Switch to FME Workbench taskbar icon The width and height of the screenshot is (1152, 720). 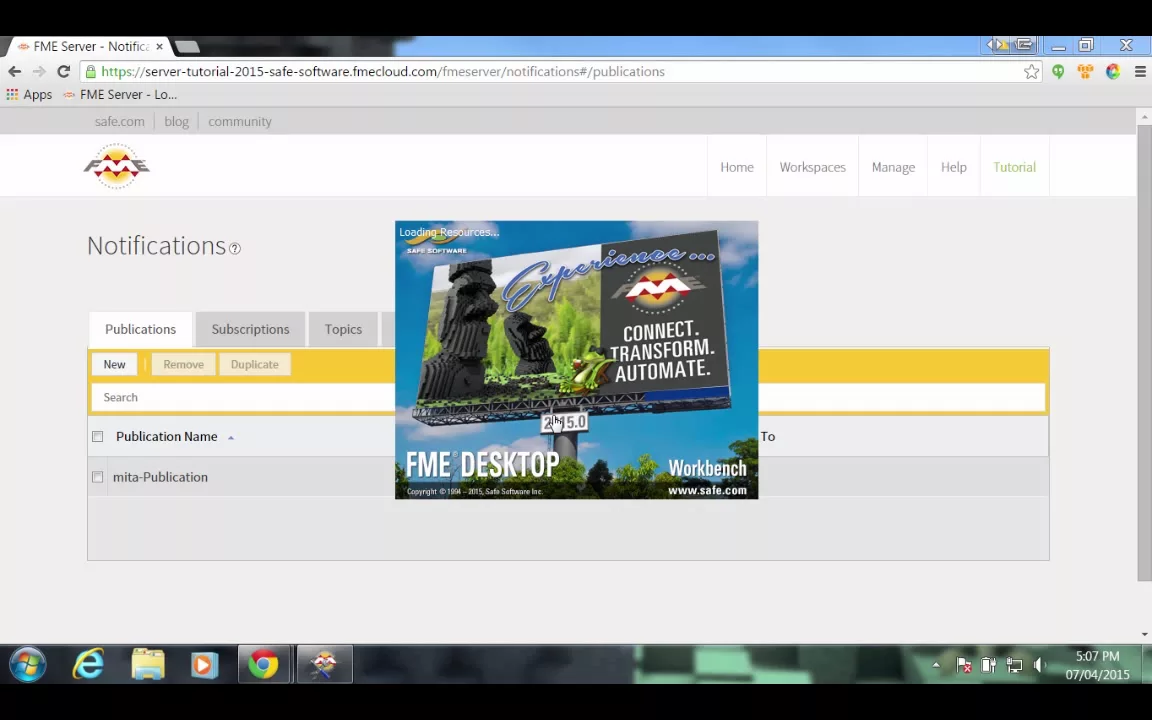[x=324, y=664]
